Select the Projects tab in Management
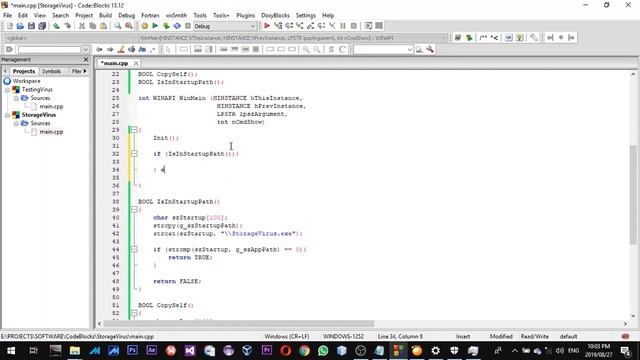The height and width of the screenshot is (360, 640). tap(24, 71)
